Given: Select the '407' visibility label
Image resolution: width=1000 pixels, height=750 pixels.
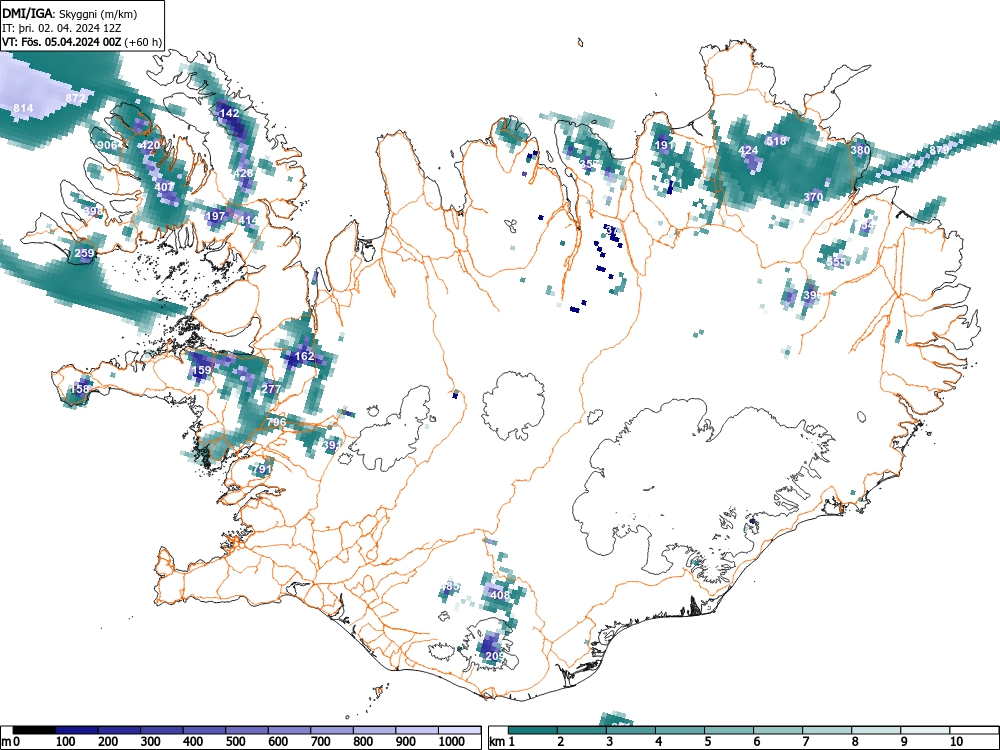Looking at the screenshot, I should tap(164, 187).
